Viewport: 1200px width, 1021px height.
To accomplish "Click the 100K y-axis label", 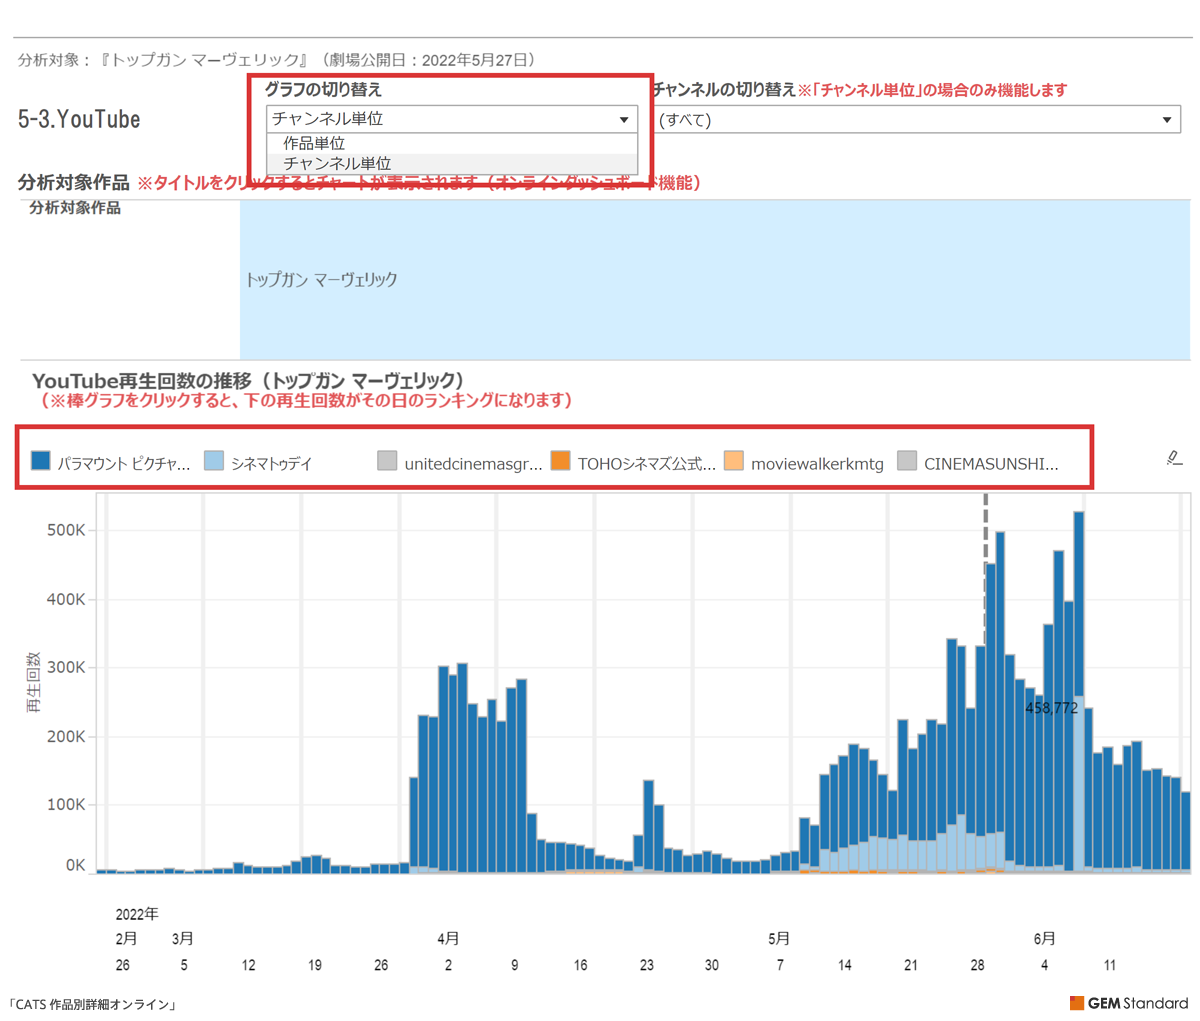I will [x=66, y=804].
